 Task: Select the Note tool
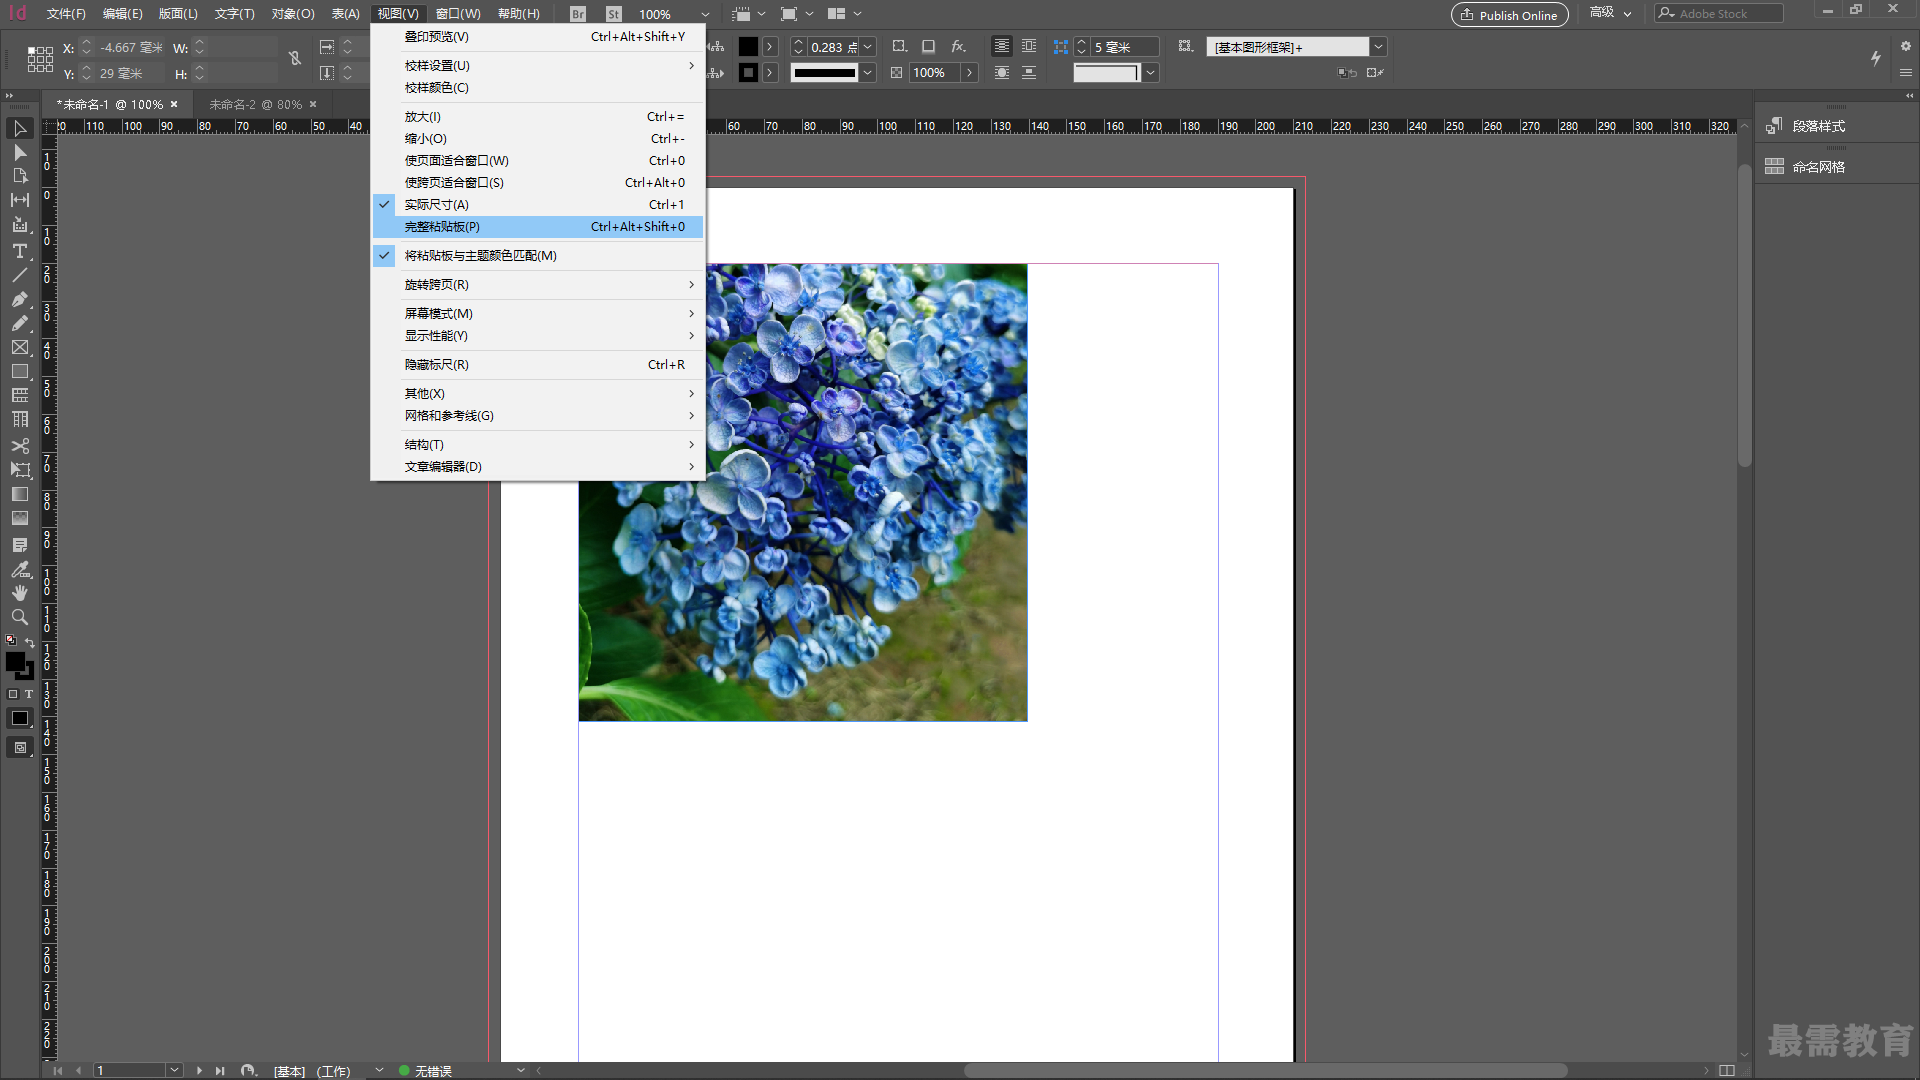[x=19, y=545]
